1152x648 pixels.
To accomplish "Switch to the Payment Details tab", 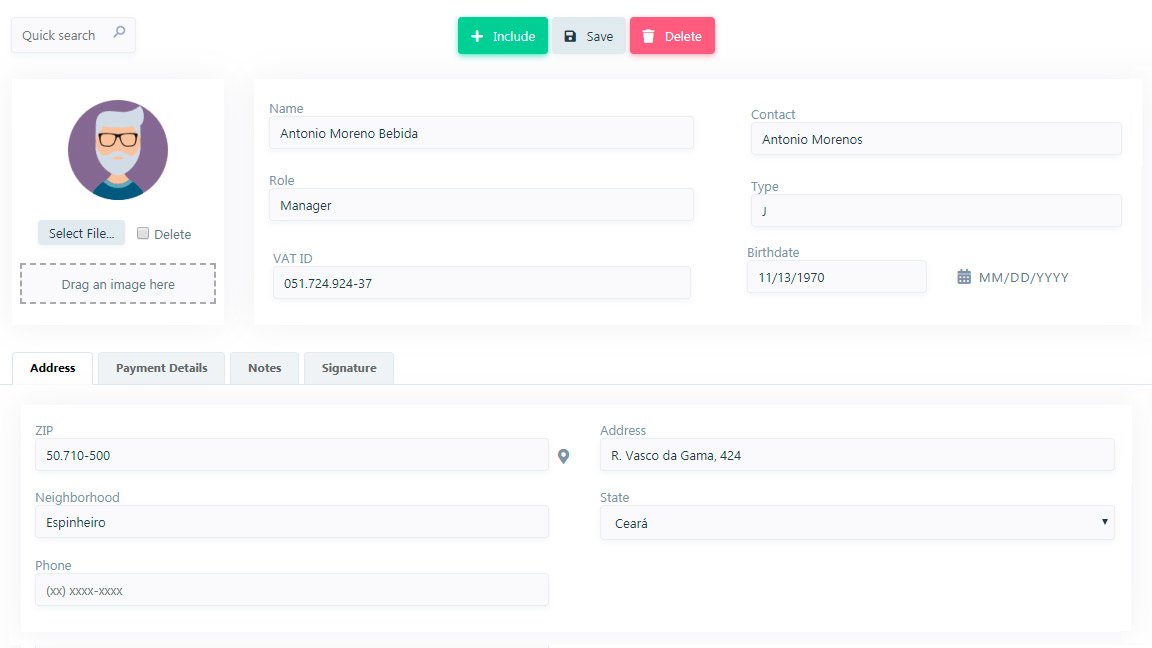I will coord(161,368).
